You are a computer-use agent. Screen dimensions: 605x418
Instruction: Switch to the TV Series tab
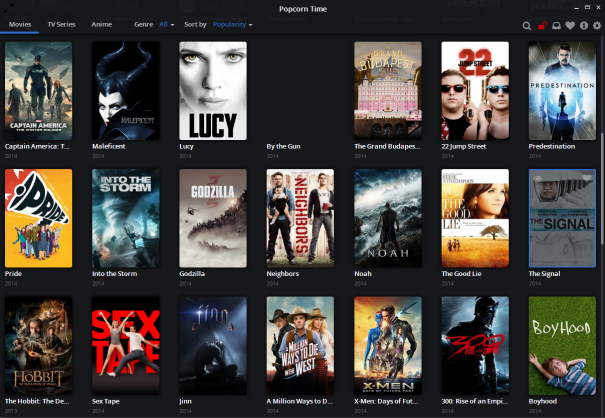click(x=61, y=24)
